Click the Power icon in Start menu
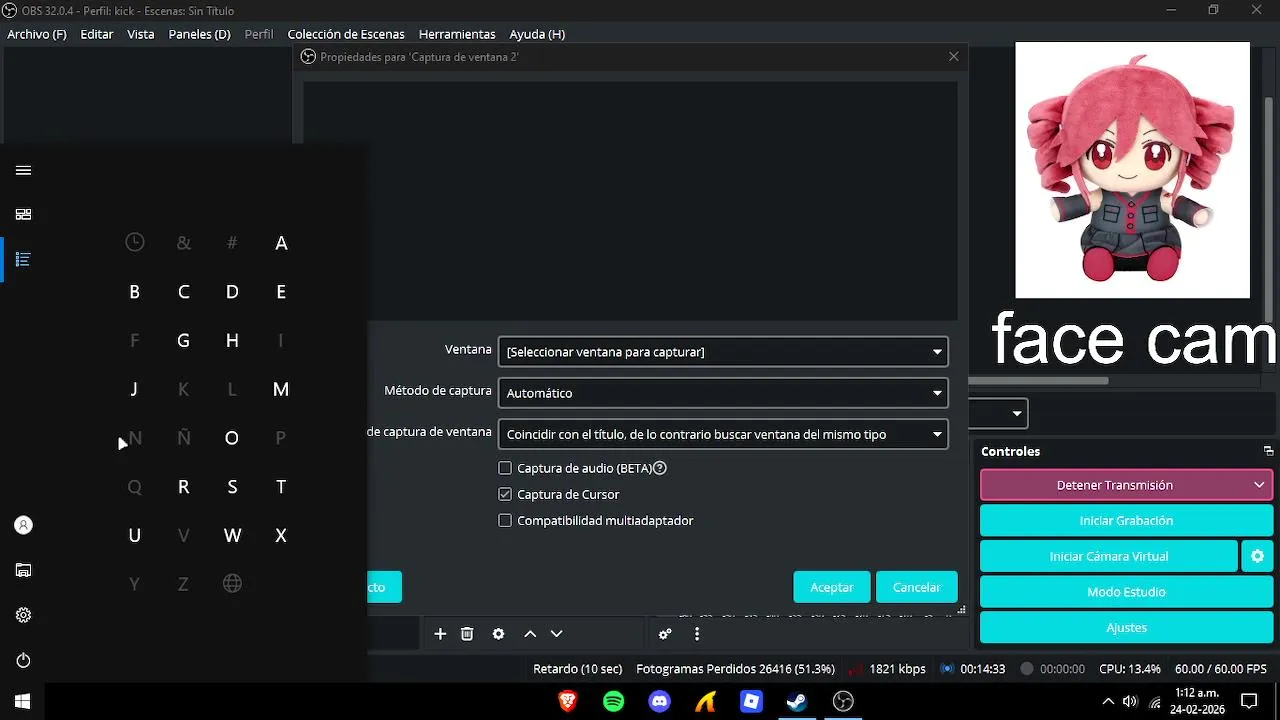Screen dimensions: 1280x720 23,660
